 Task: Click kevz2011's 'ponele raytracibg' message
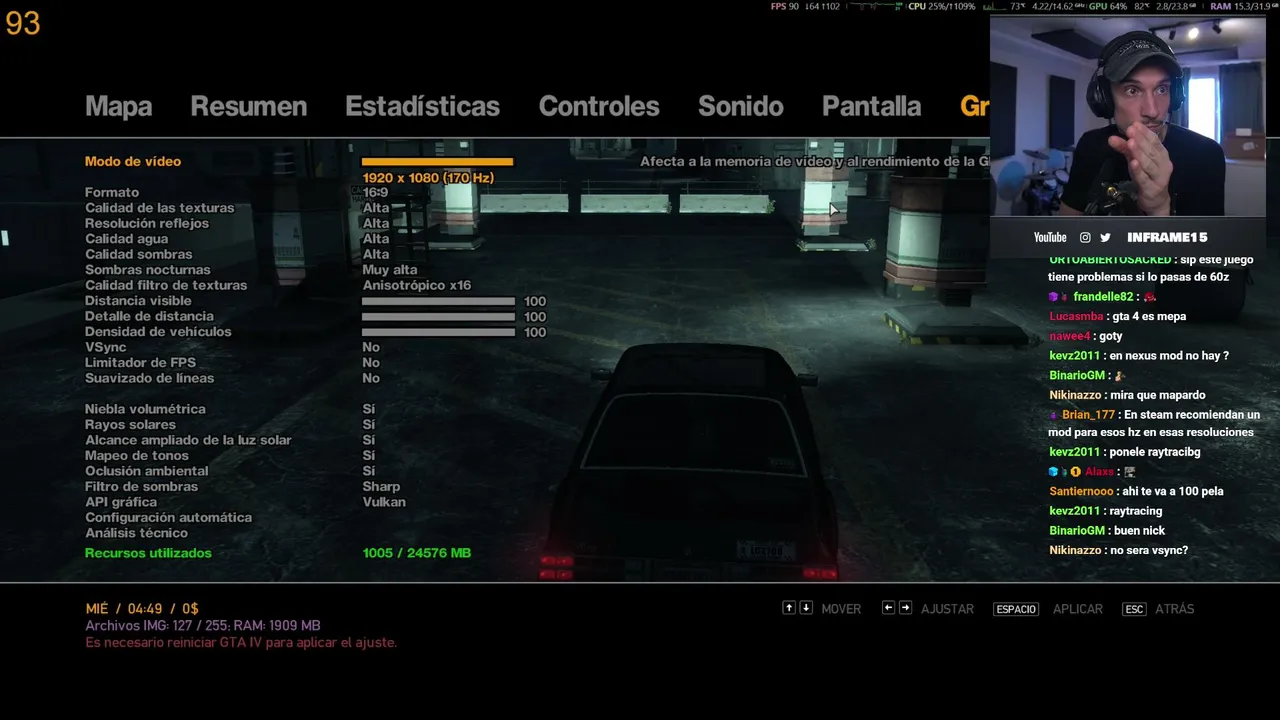pyautogui.click(x=1125, y=452)
